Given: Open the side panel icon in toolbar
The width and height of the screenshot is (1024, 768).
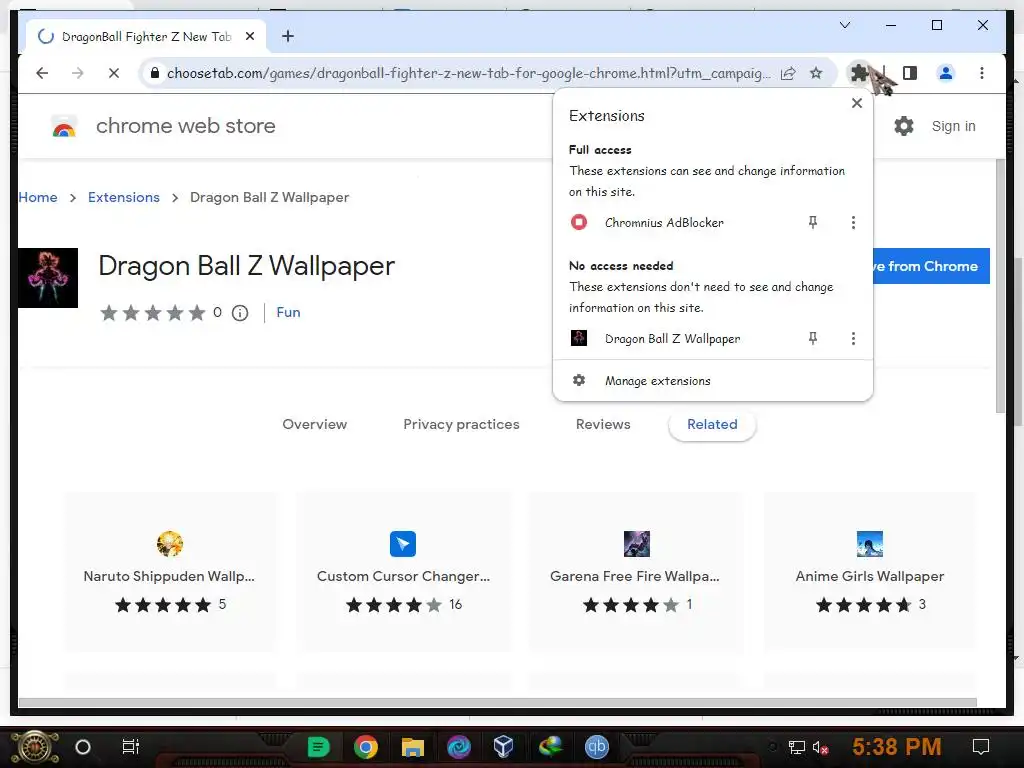Looking at the screenshot, I should 910,72.
